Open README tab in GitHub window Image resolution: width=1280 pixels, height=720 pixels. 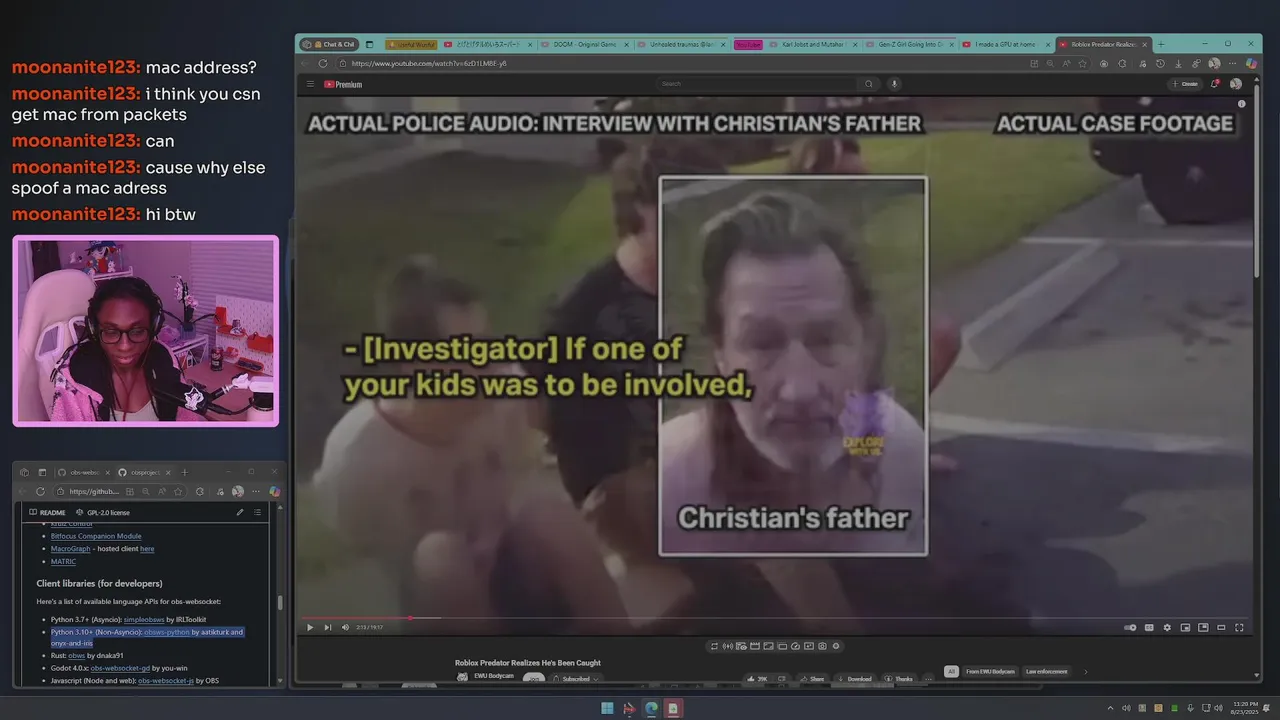[x=47, y=512]
